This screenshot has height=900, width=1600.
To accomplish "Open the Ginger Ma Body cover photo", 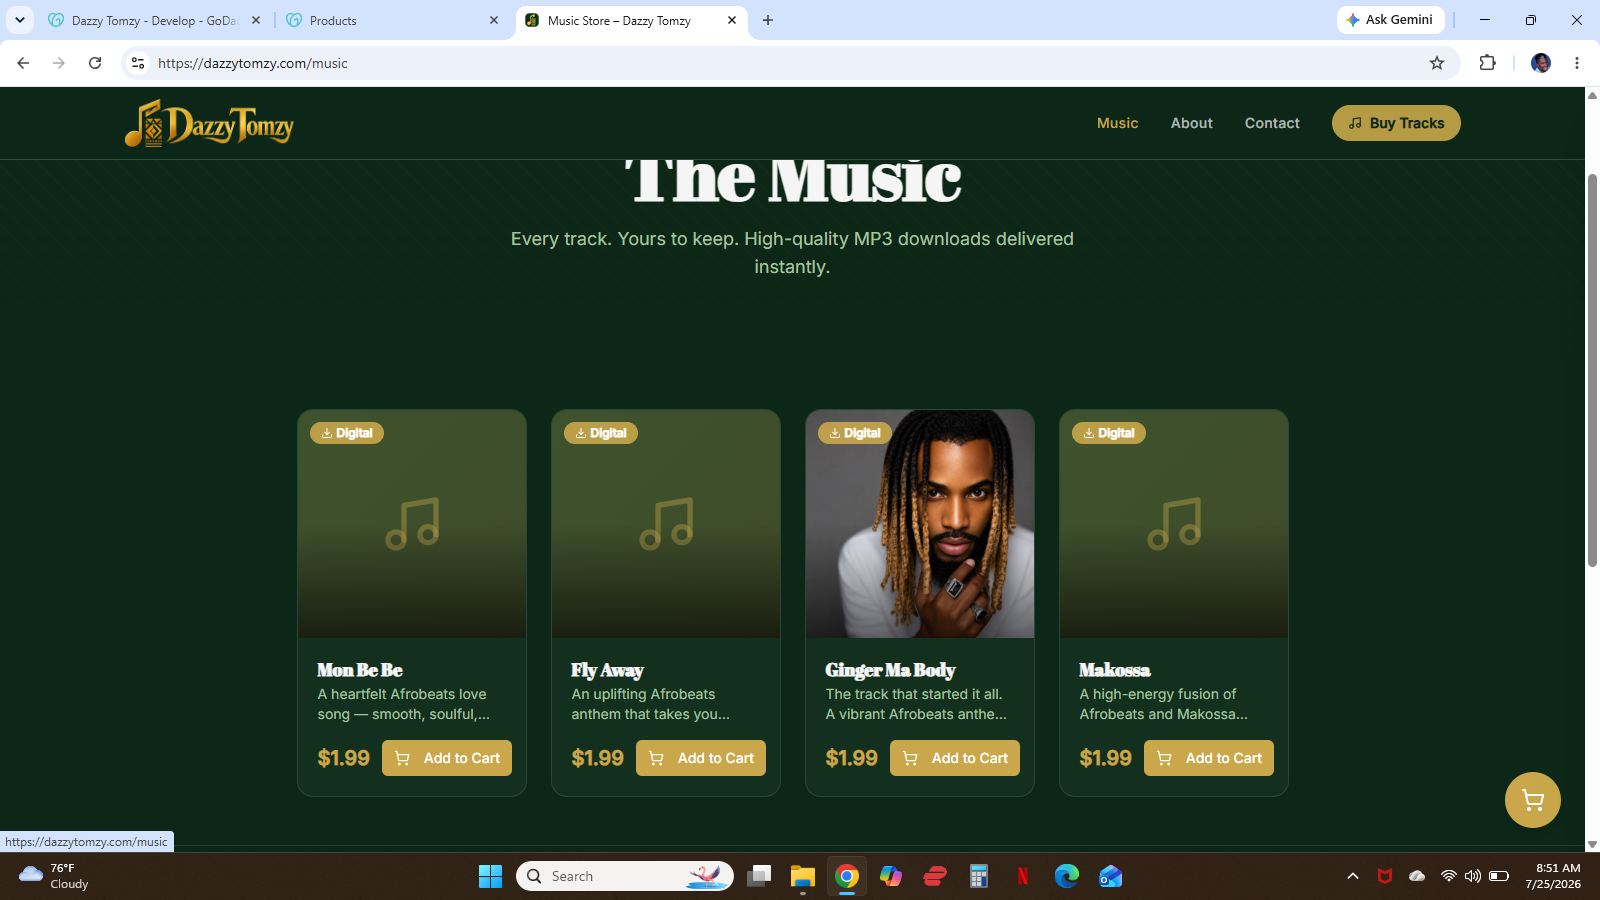I will (x=920, y=524).
